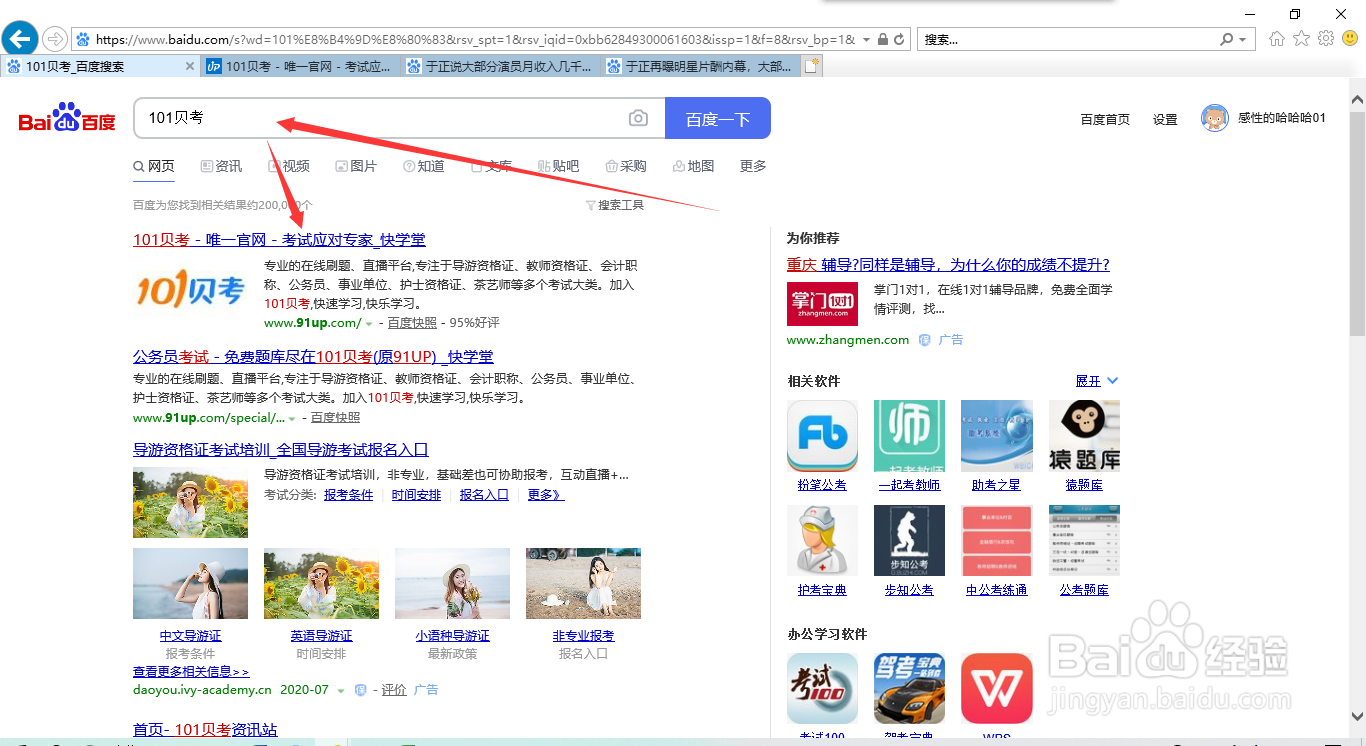Click the 101贝考 logo thumbnail
This screenshot has height=746, width=1366.
click(x=190, y=290)
